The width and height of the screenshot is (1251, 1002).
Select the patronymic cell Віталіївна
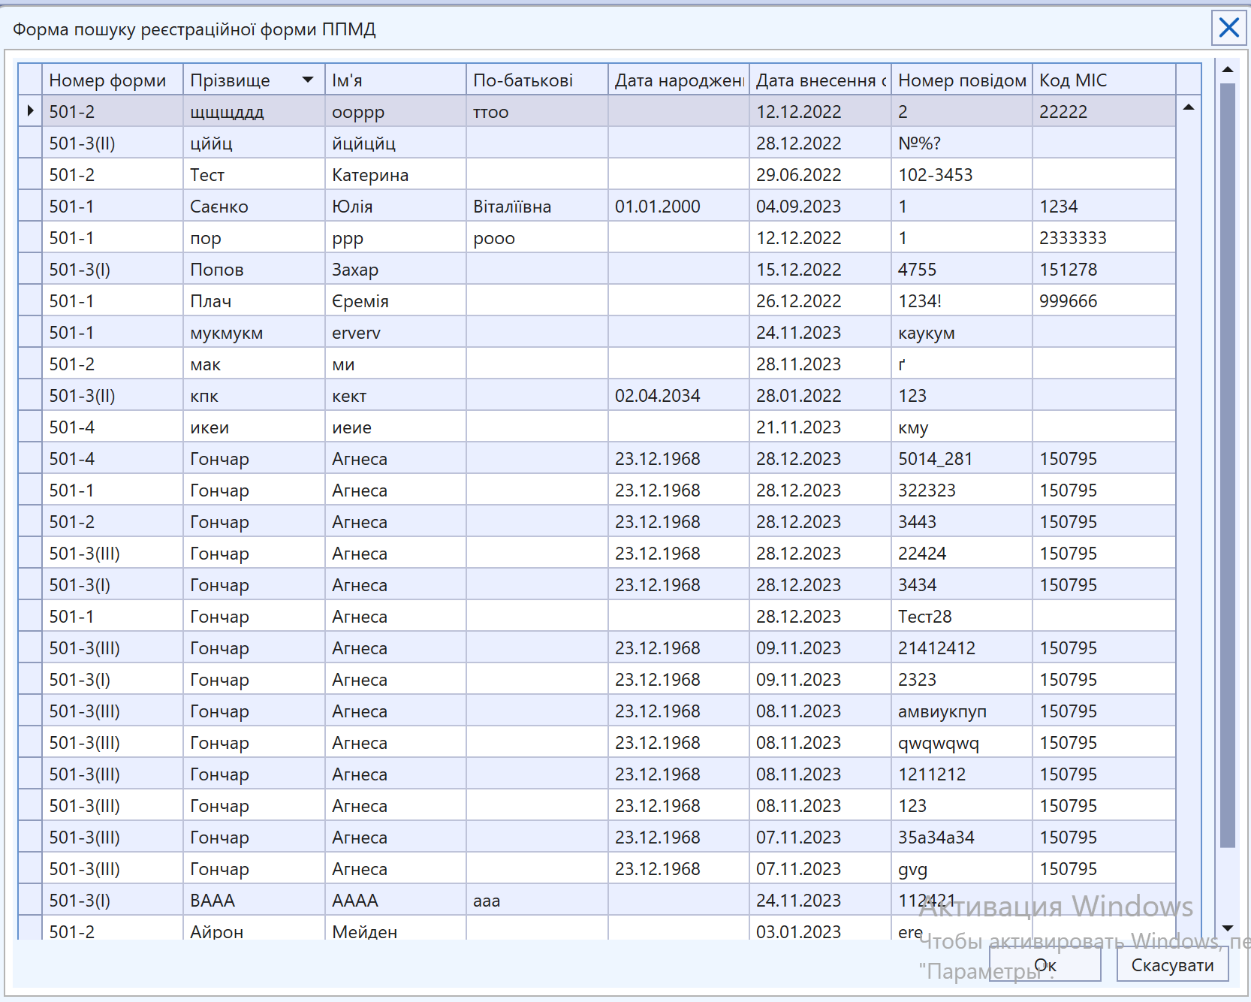(537, 206)
